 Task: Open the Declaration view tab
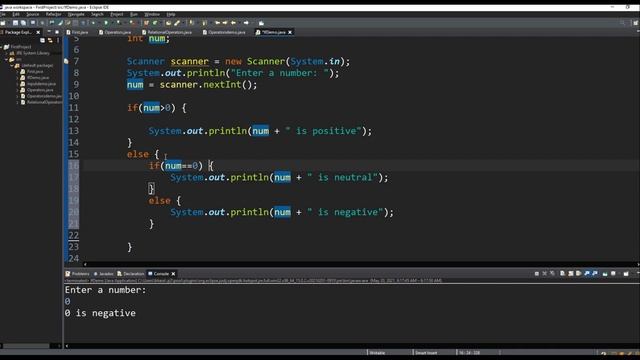tap(131, 273)
